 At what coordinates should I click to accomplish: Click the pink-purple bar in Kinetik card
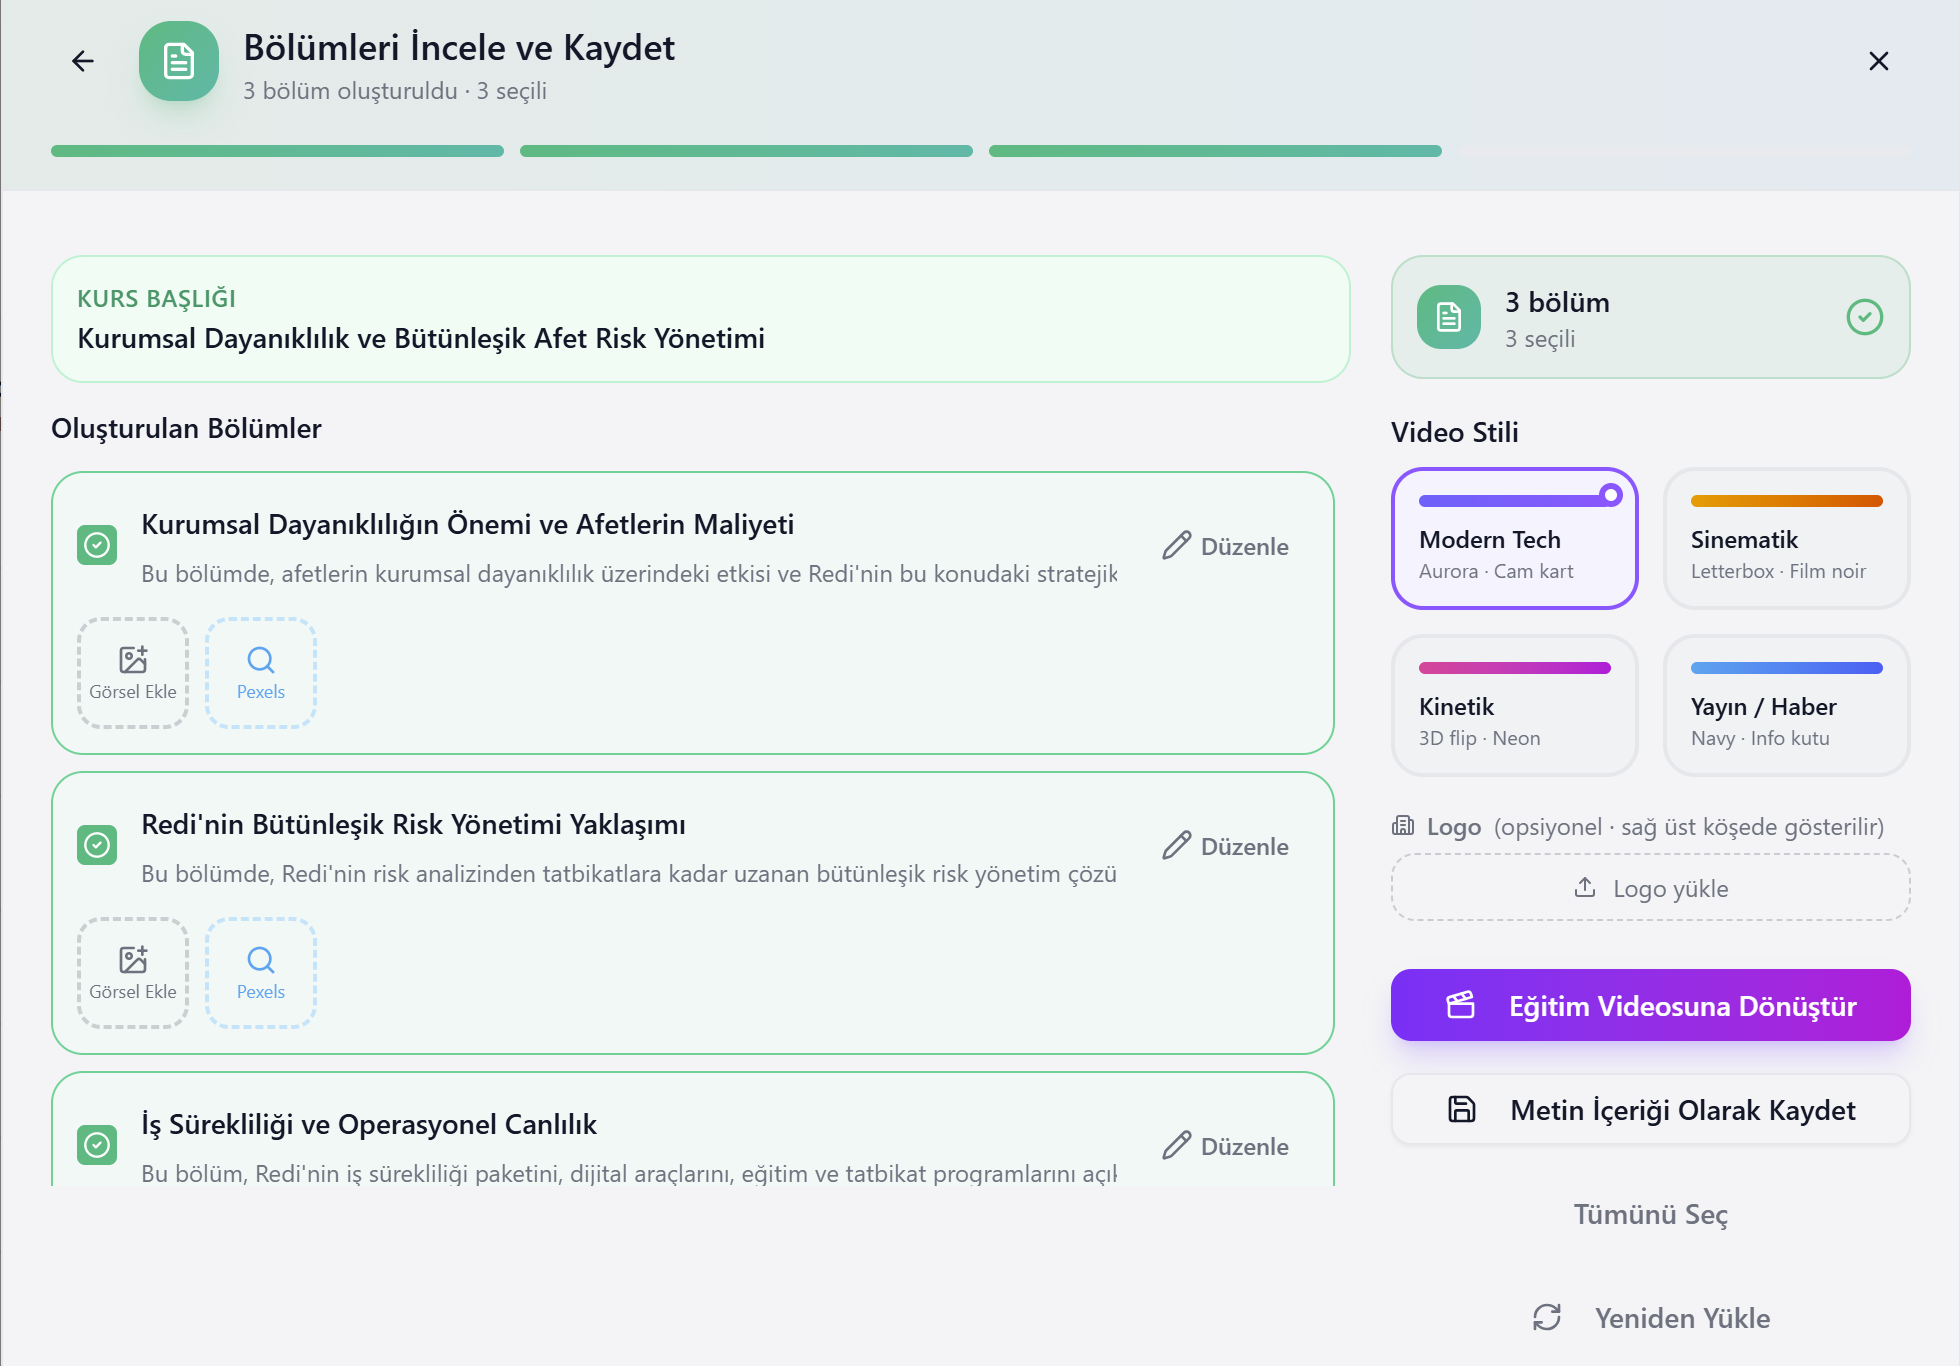click(x=1515, y=668)
